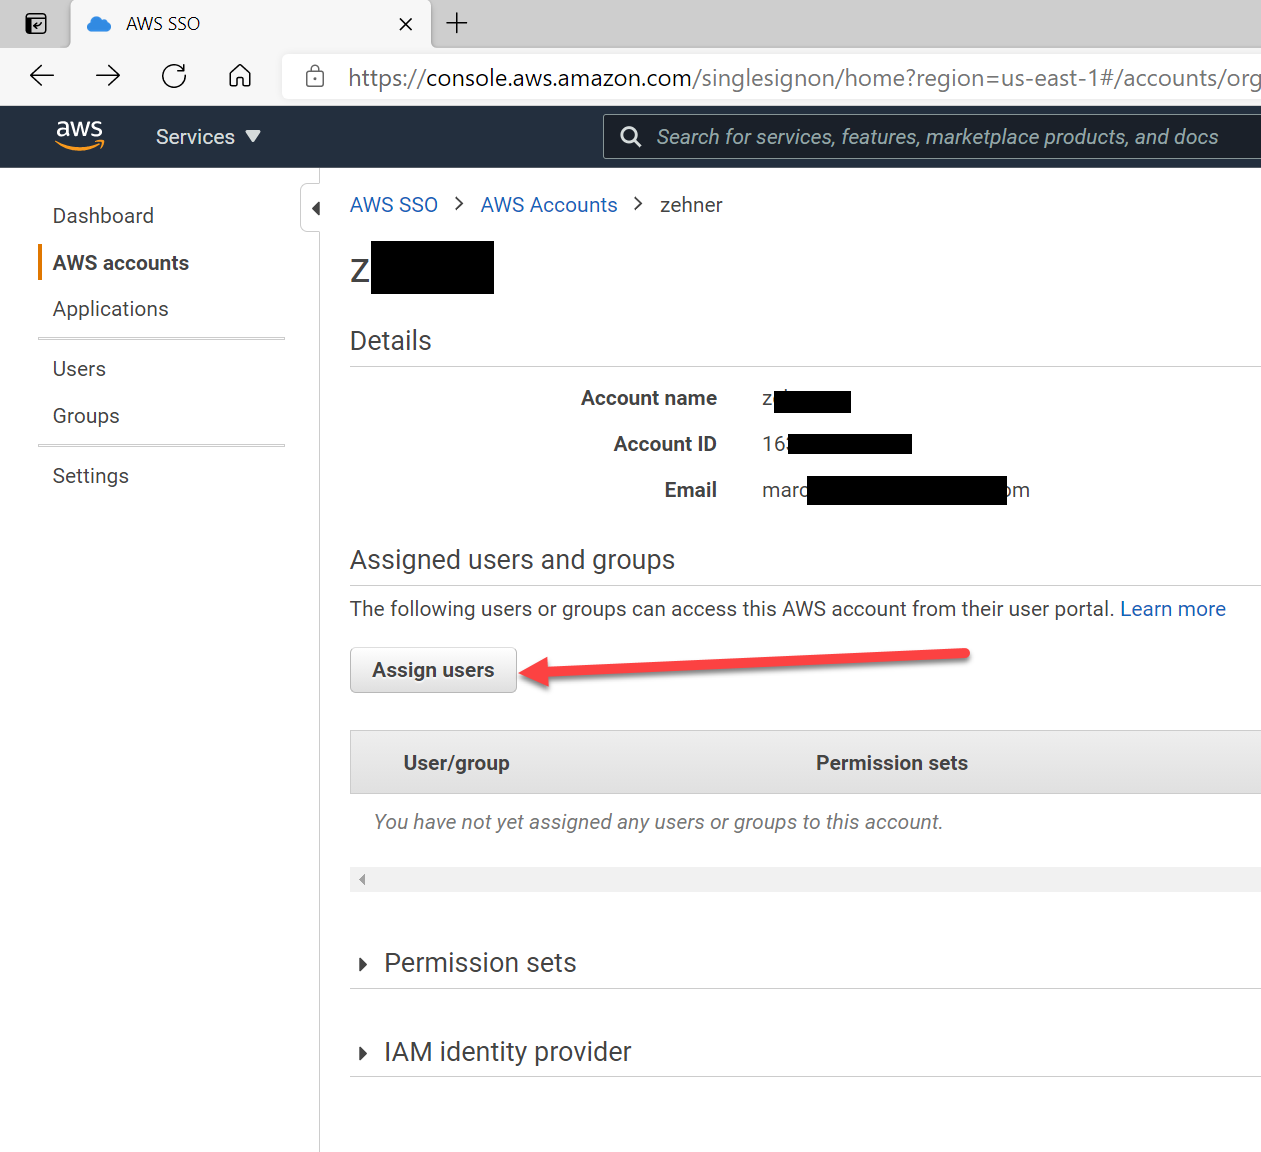Focus the AWS services search field
Image resolution: width=1261 pixels, height=1152 pixels.
pos(936,137)
